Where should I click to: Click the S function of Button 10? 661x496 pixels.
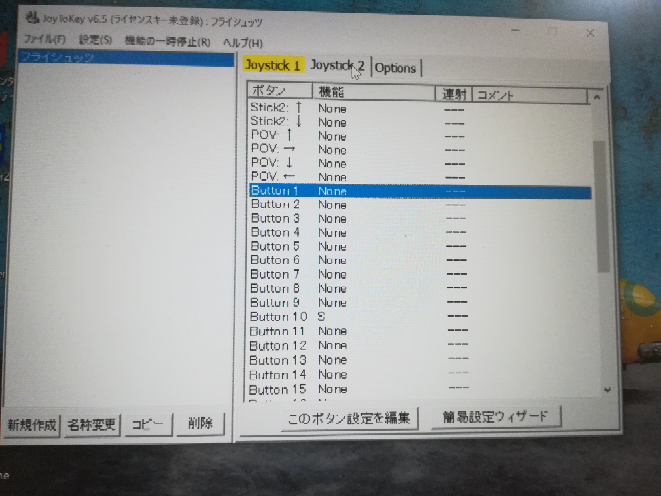point(322,316)
